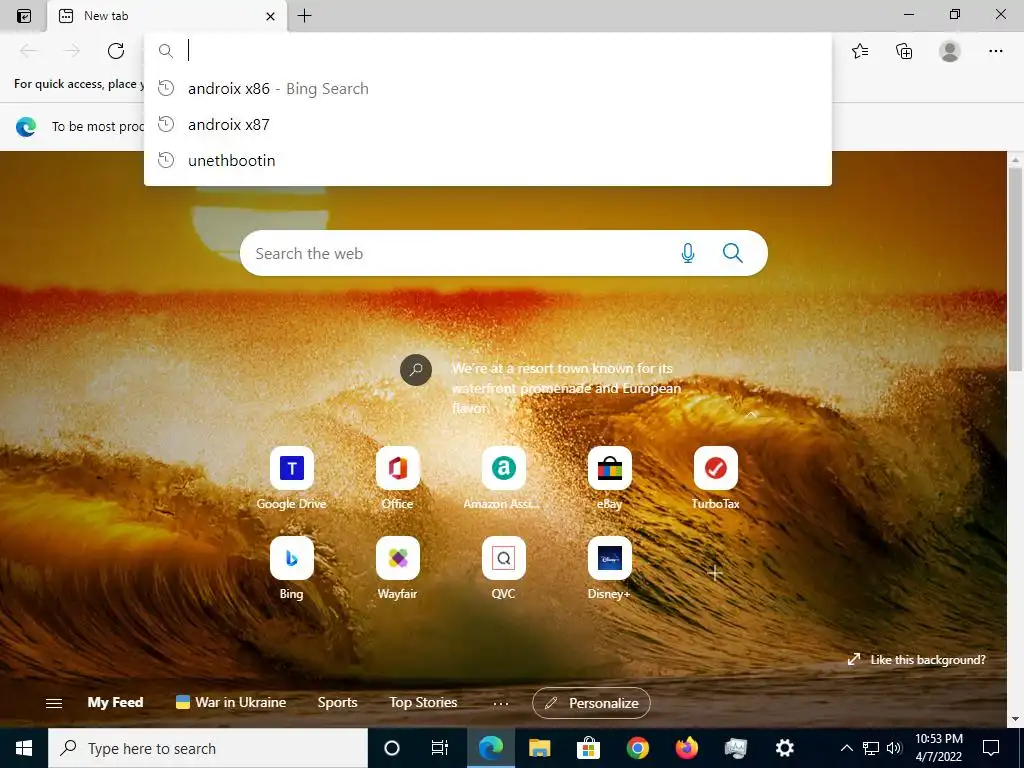Open File Explorer from the taskbar
The height and width of the screenshot is (768, 1024).
coord(539,748)
